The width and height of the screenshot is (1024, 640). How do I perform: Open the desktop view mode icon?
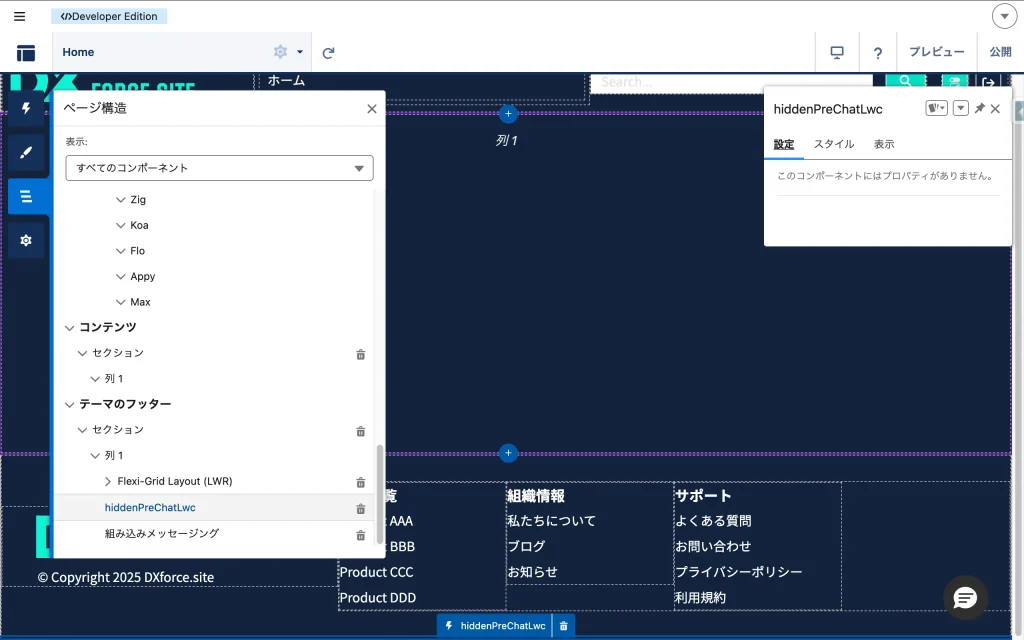pyautogui.click(x=837, y=53)
